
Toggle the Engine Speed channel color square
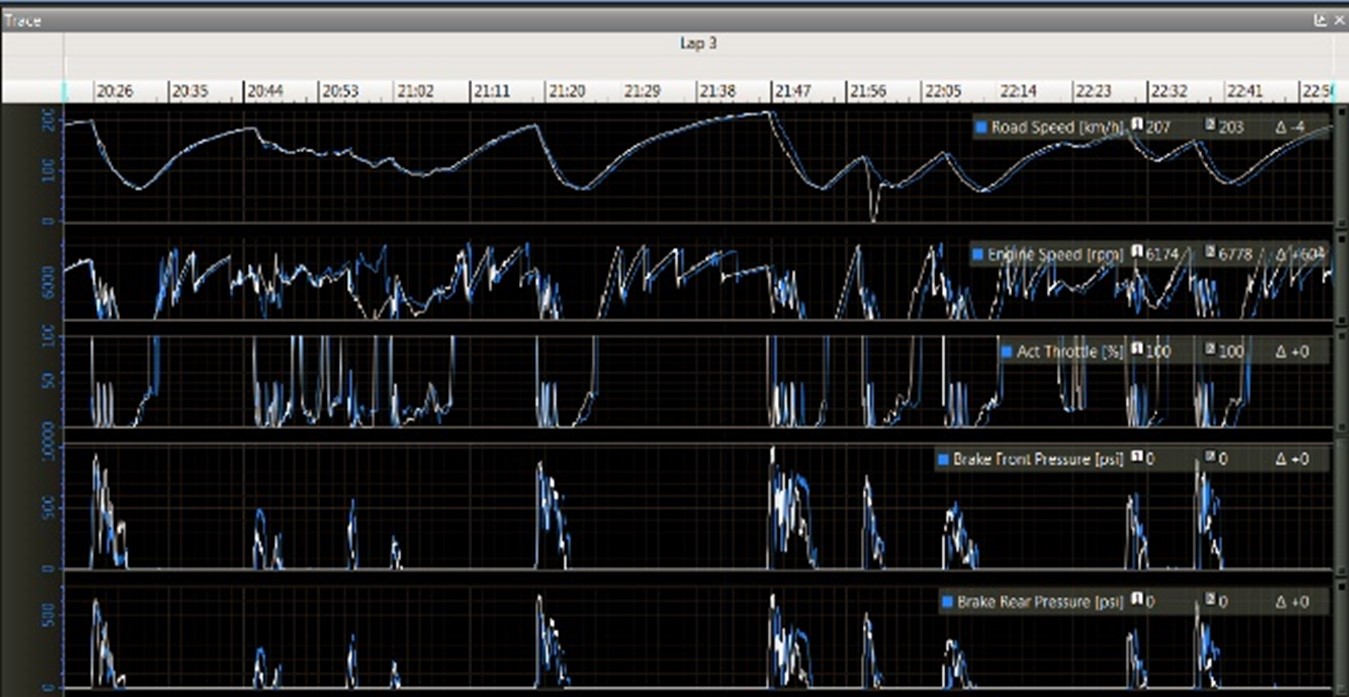[979, 255]
